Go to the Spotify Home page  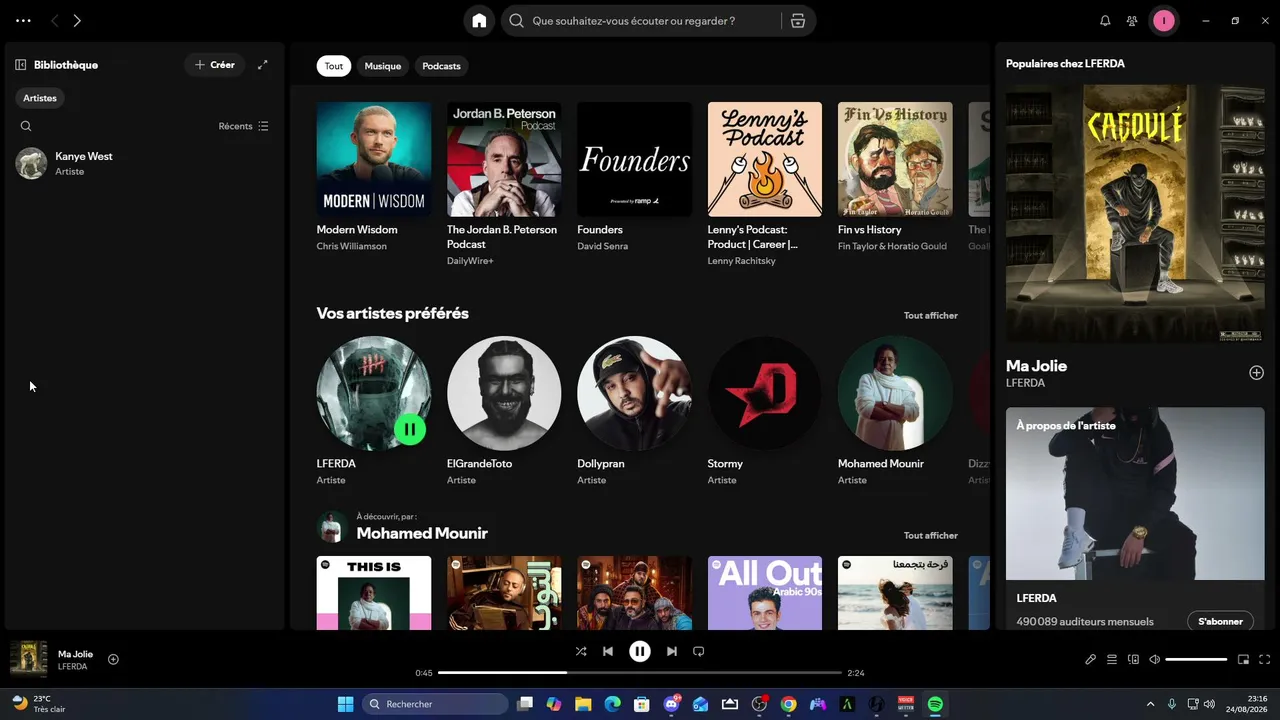(x=480, y=21)
